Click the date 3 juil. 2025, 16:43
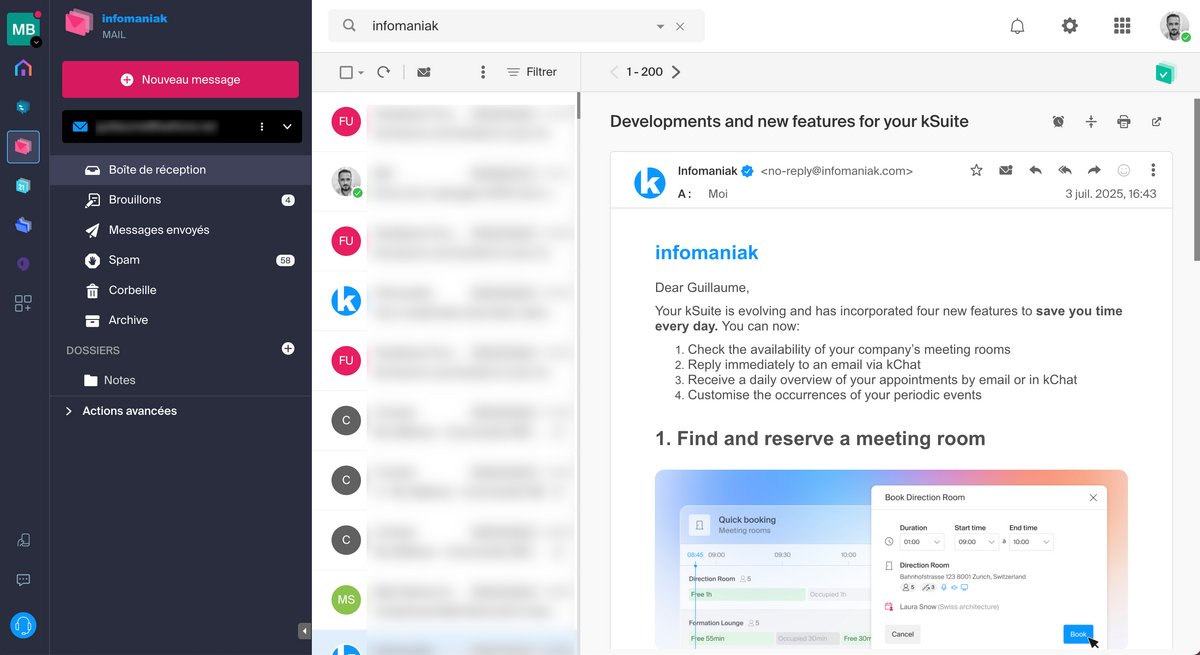Screen dimensions: 1200x655 [1111, 194]
